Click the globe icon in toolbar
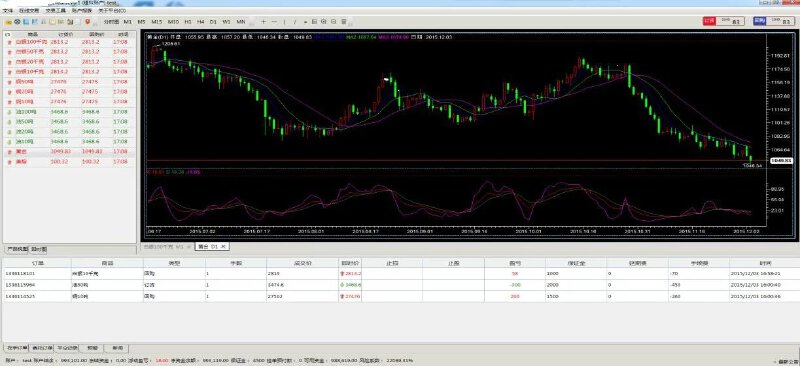Viewport: 800px width, 366px height. click(x=17, y=22)
